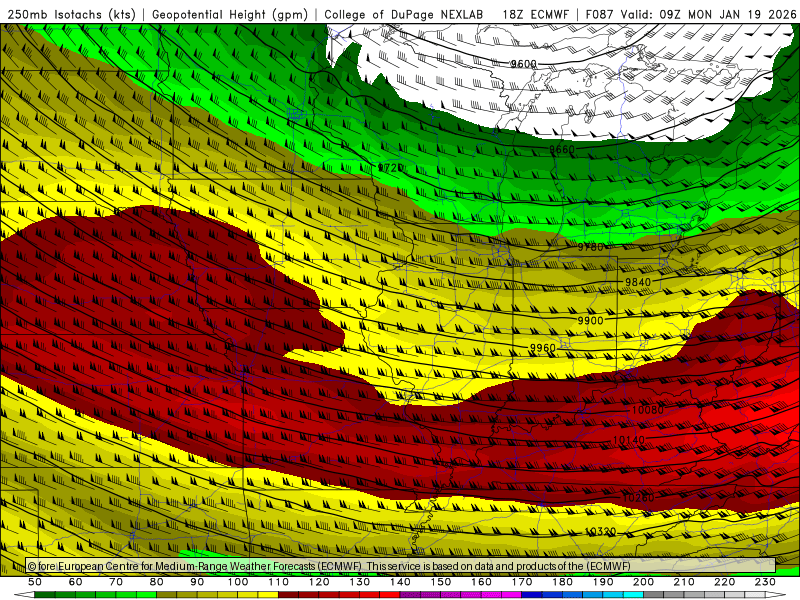Pick the bright yellow swatch left of 110
Screen dimensions: 800x600
coord(268,595)
